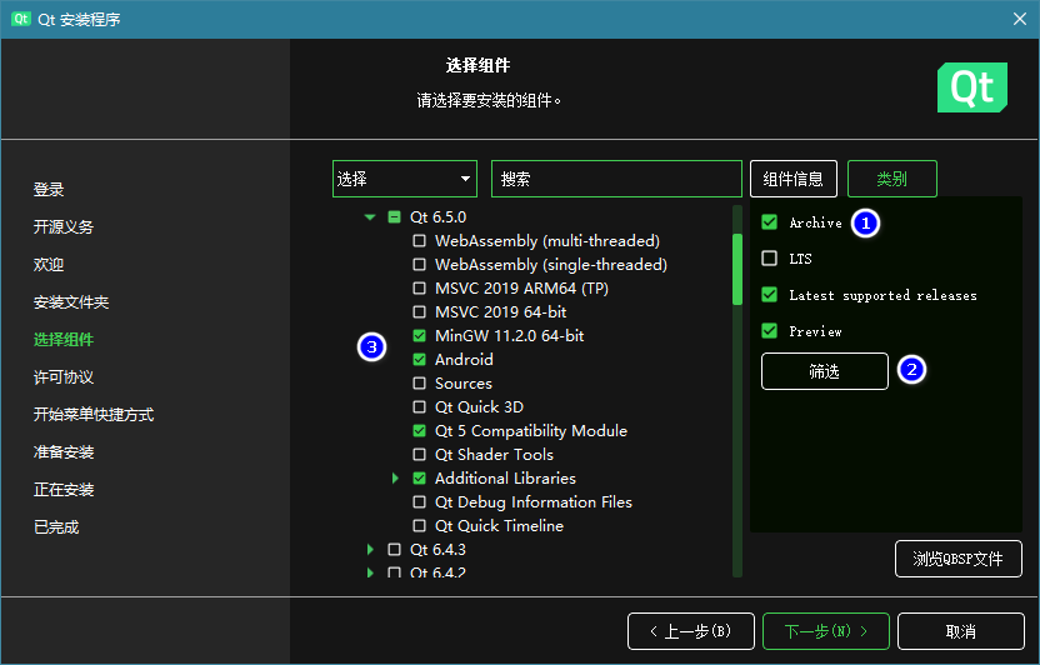Check WebAssembly (single-threaded) component
The width and height of the screenshot is (1040, 665).
pos(419,265)
